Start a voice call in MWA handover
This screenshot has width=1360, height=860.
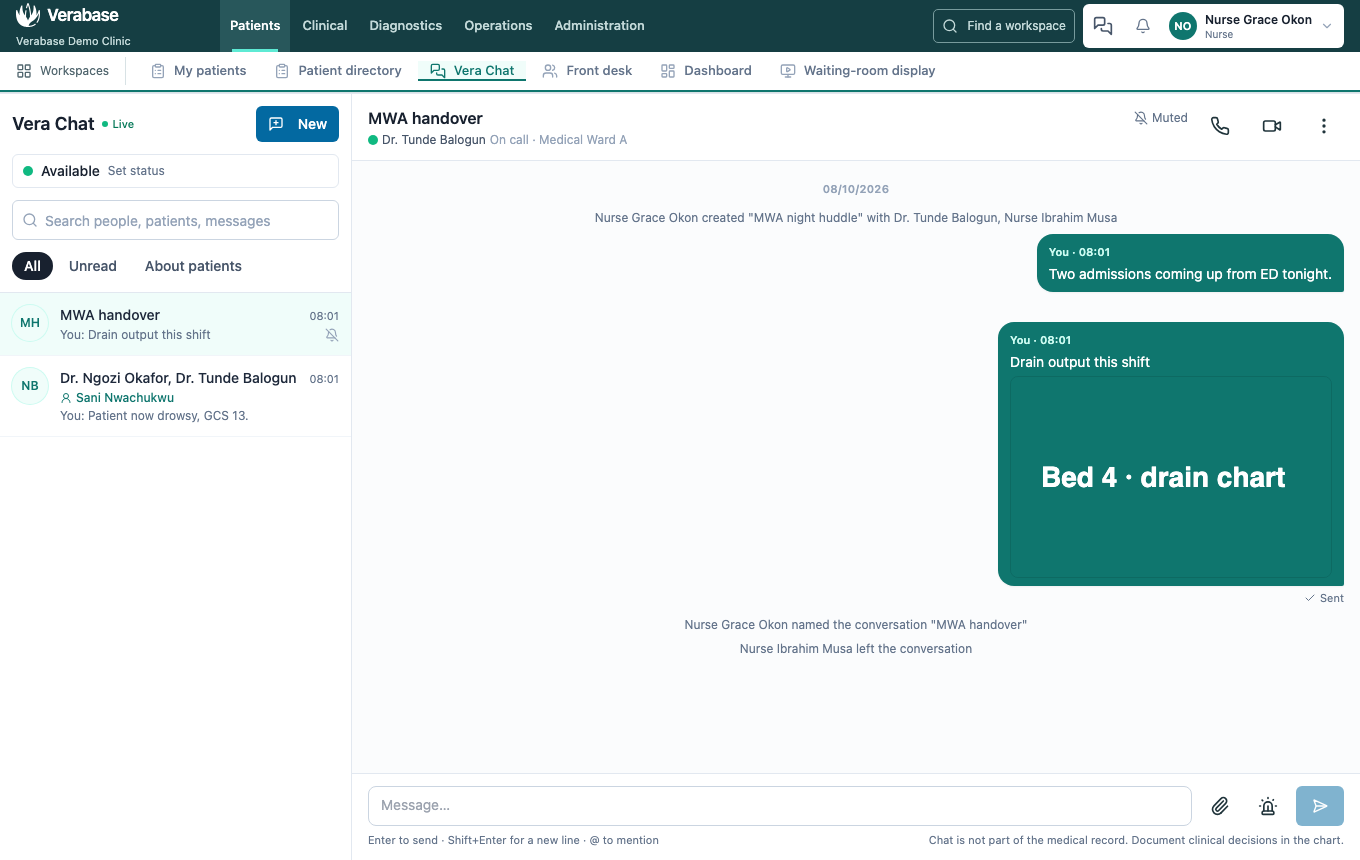point(1220,126)
